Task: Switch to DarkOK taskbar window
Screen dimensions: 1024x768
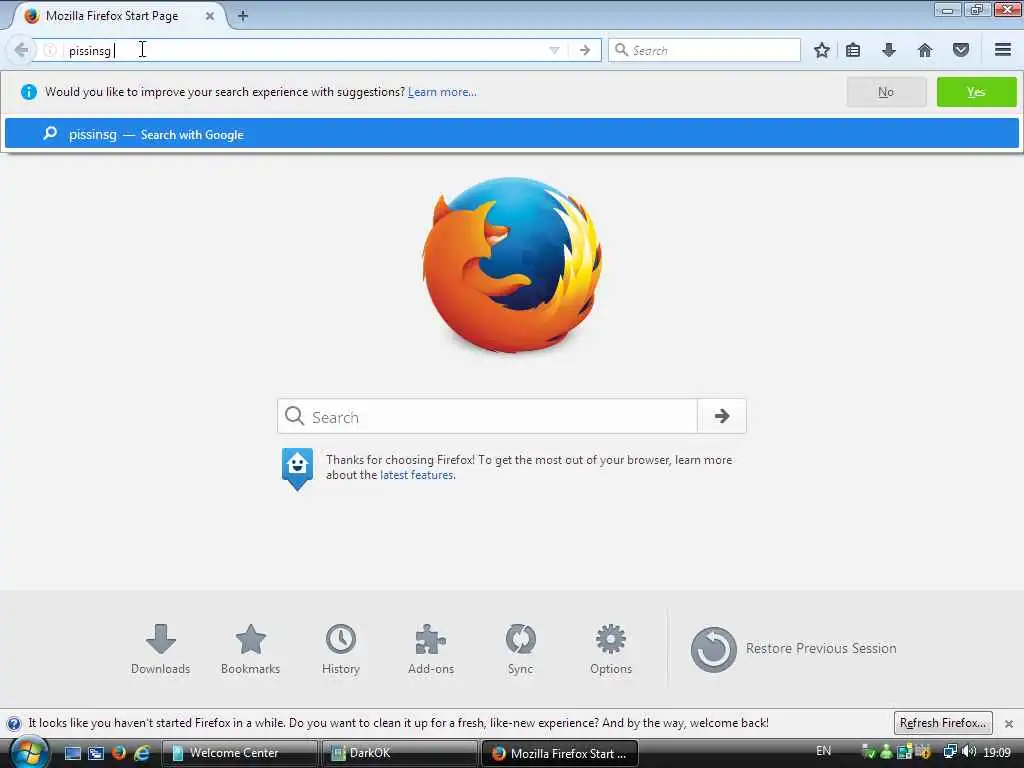Action: click(399, 753)
